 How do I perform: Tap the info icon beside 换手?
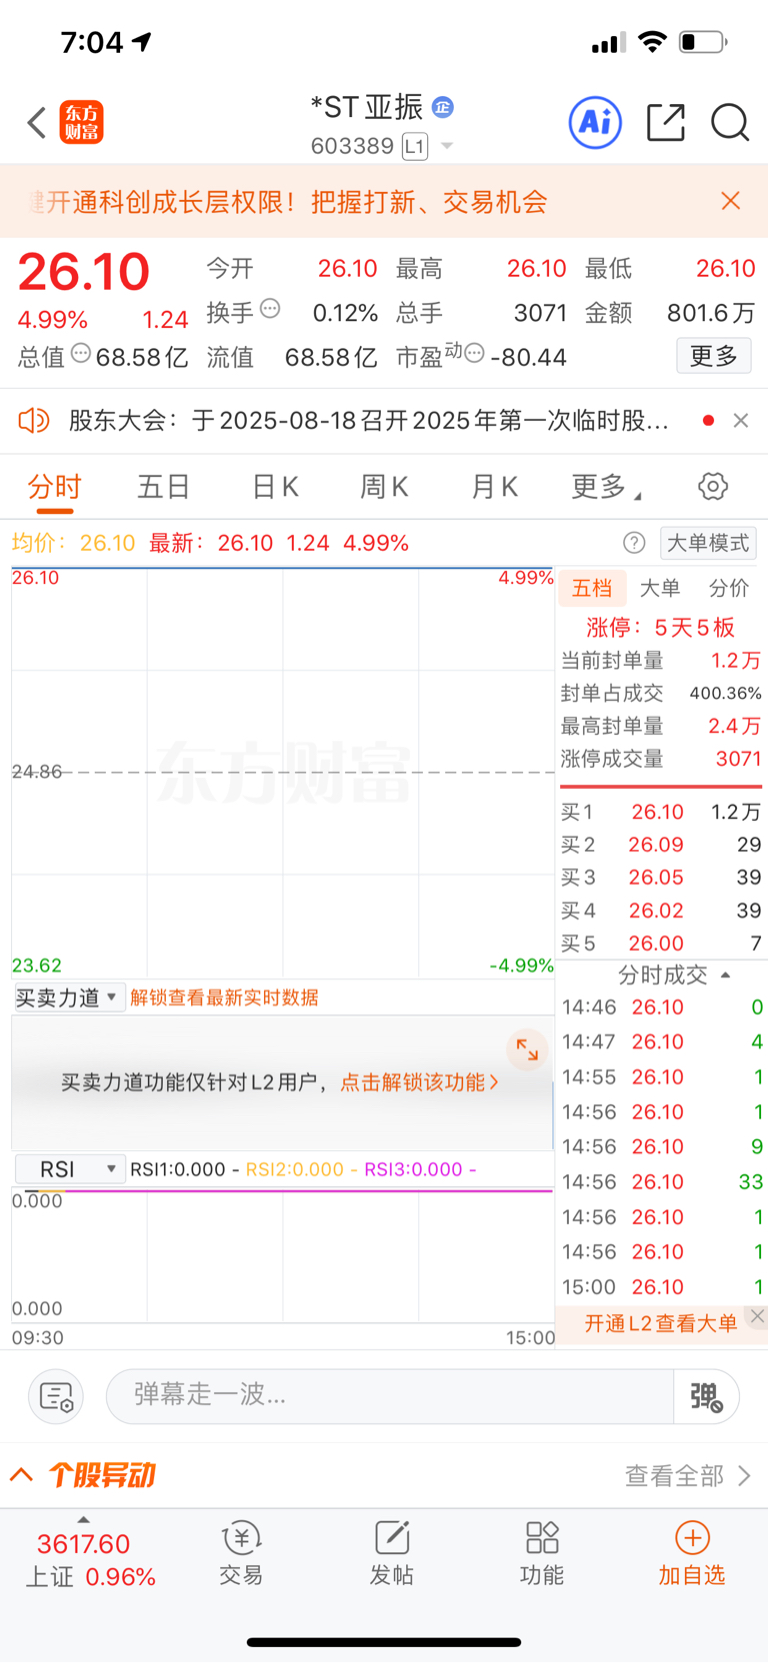point(270,309)
